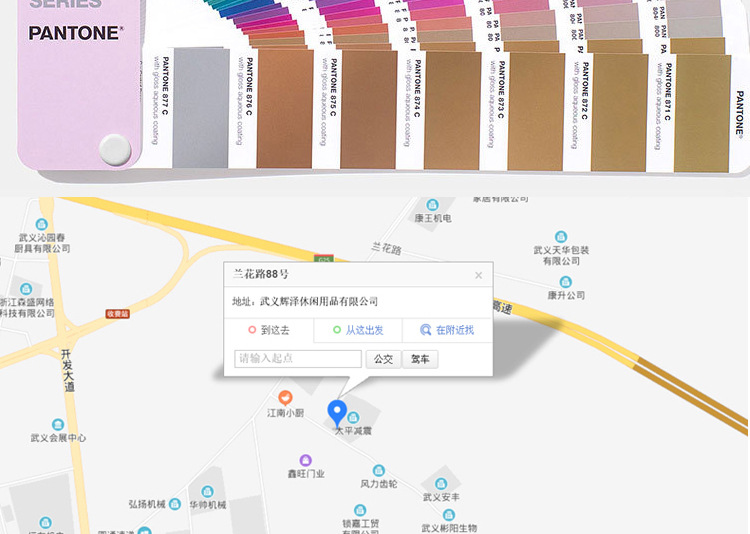Click the 浙江森盛网络科技 company icon
This screenshot has height=534, width=750.
point(26,289)
